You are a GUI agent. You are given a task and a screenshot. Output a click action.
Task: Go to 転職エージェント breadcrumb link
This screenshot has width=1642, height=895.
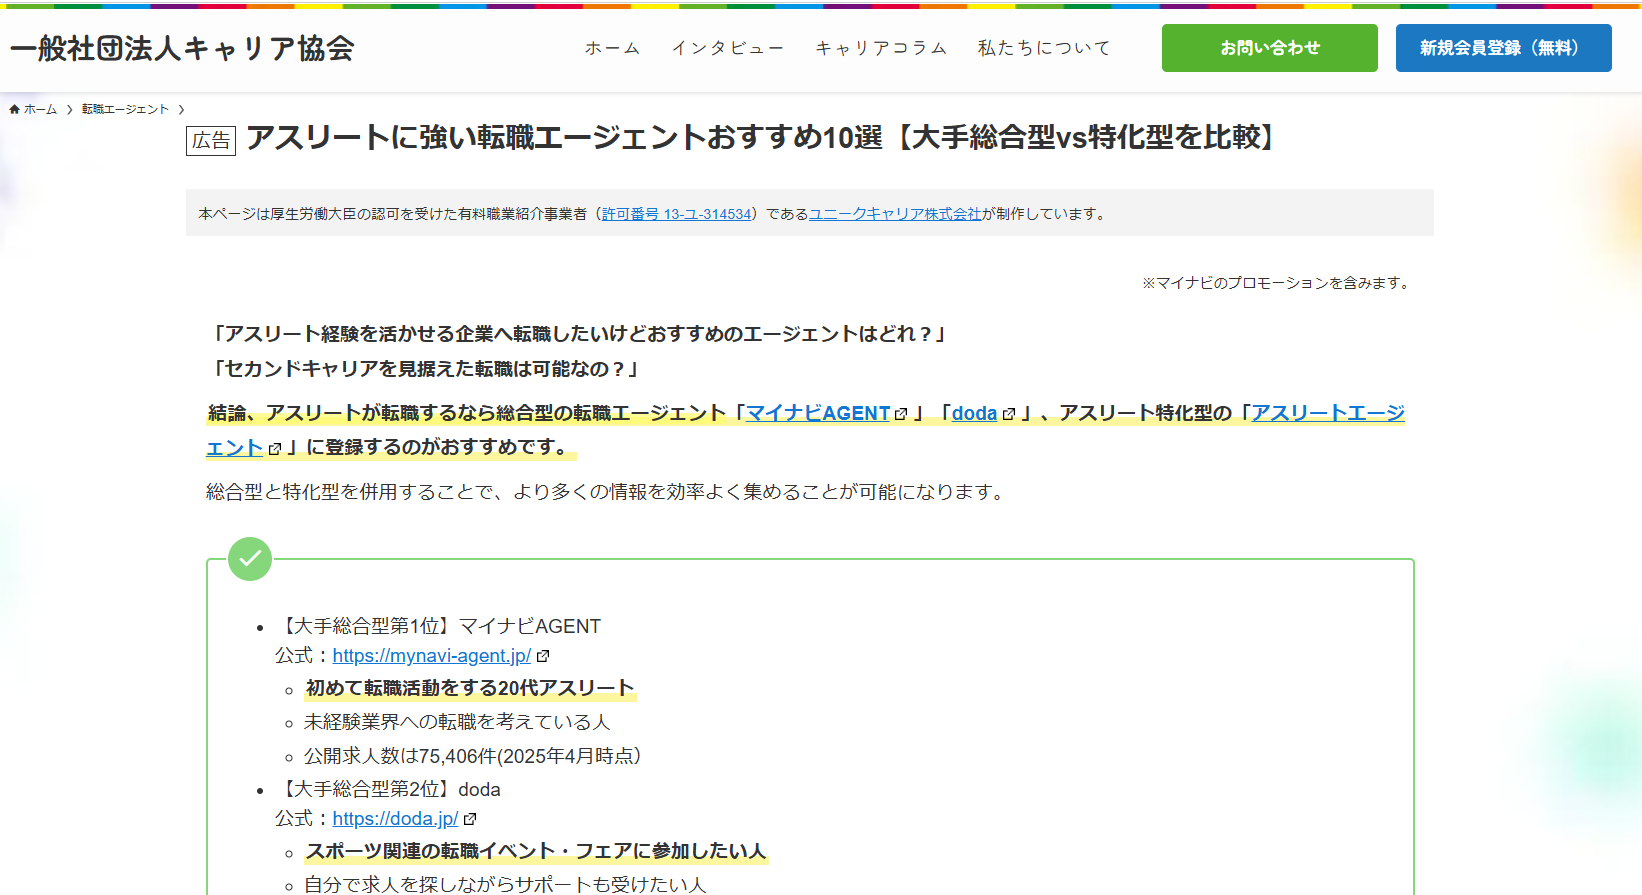pyautogui.click(x=125, y=109)
